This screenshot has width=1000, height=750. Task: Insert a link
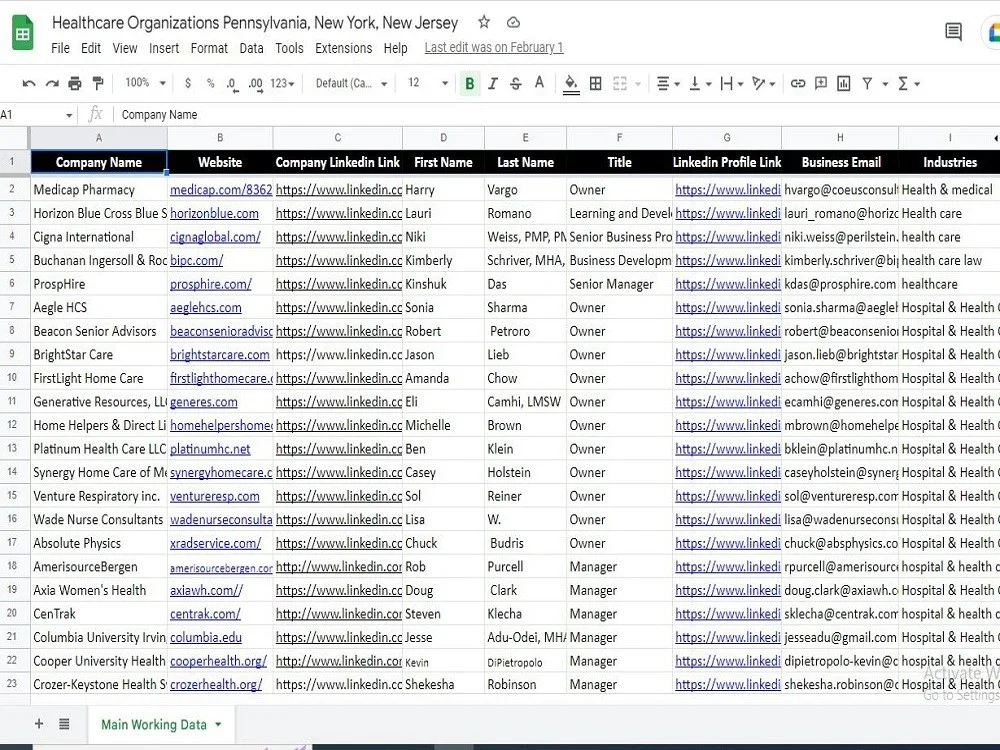[798, 84]
